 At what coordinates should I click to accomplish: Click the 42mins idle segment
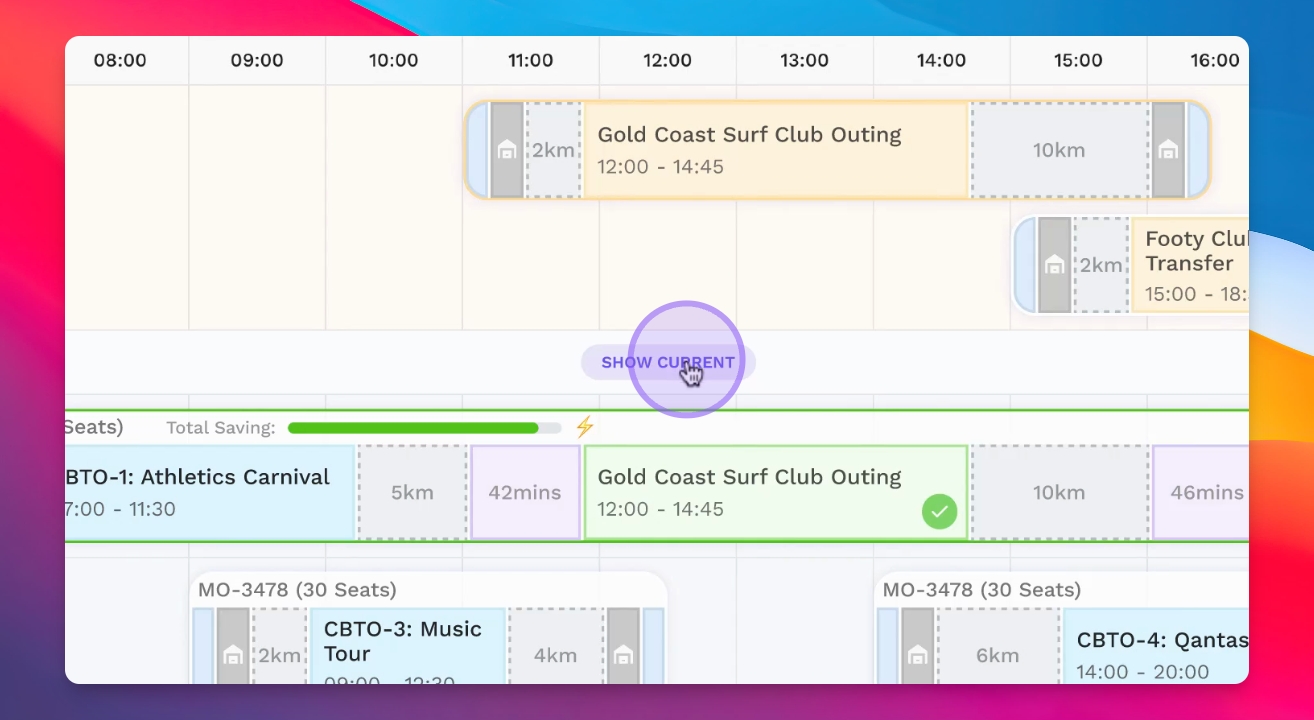point(525,493)
